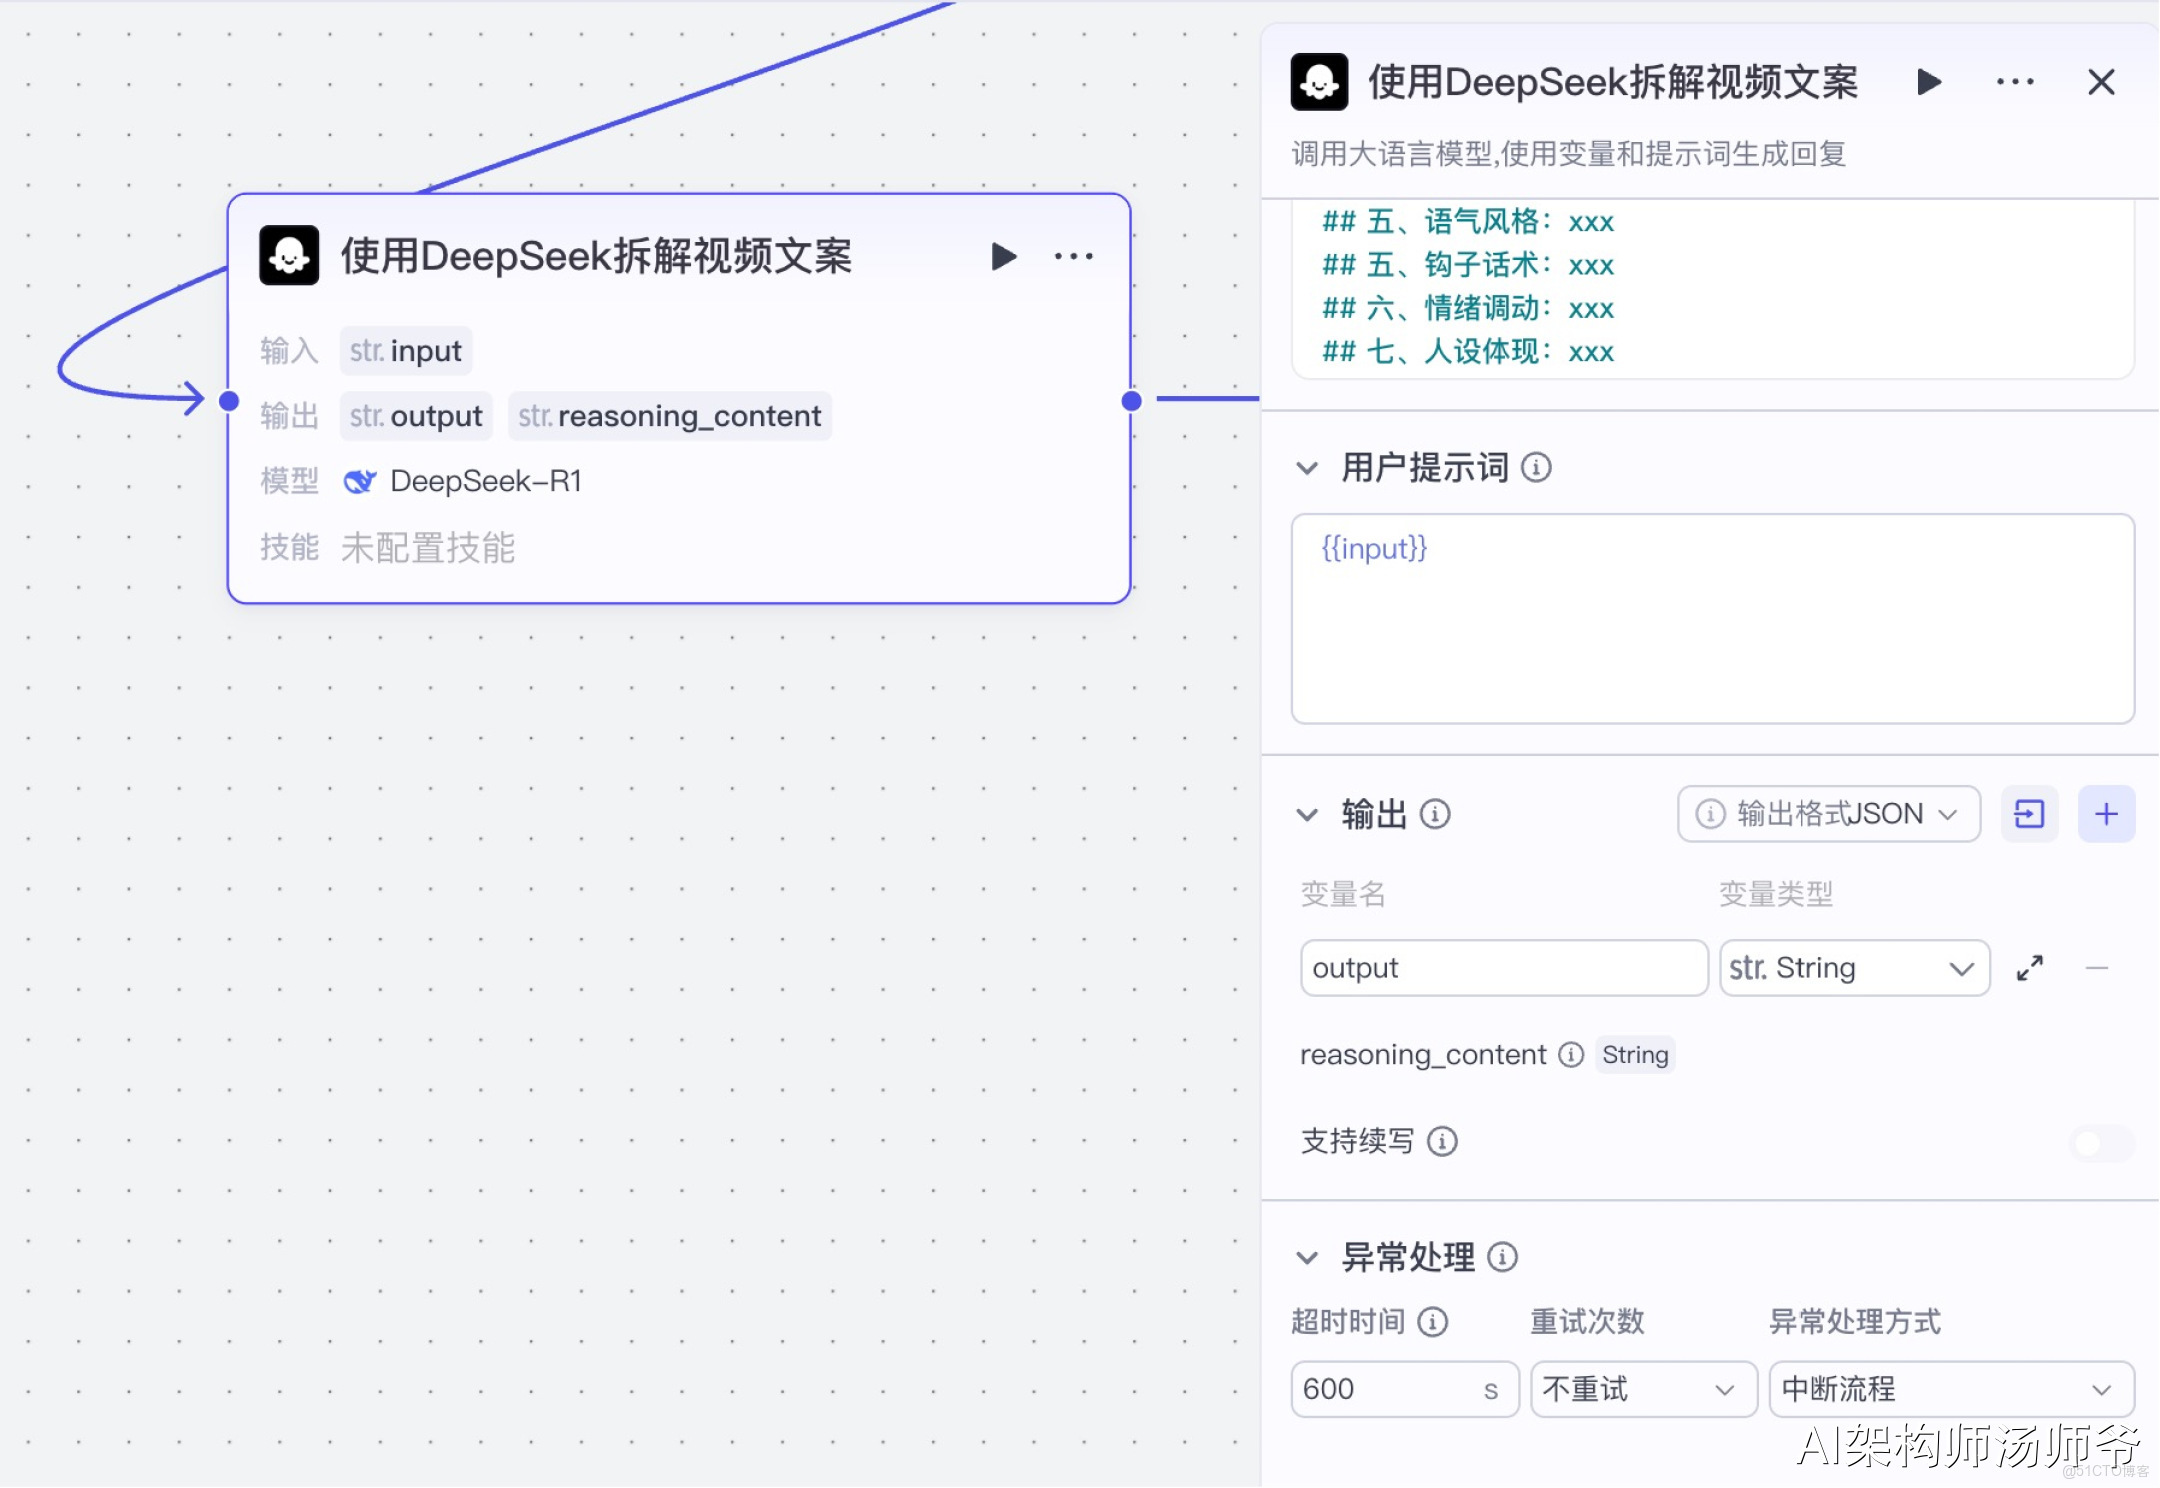Open the 不重试 retry count dropdown
Image resolution: width=2160 pixels, height=1488 pixels.
1642,1389
